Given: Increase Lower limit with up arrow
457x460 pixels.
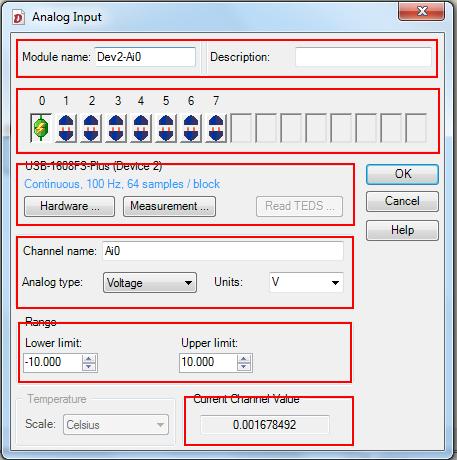Looking at the screenshot, I should pos(89,359).
